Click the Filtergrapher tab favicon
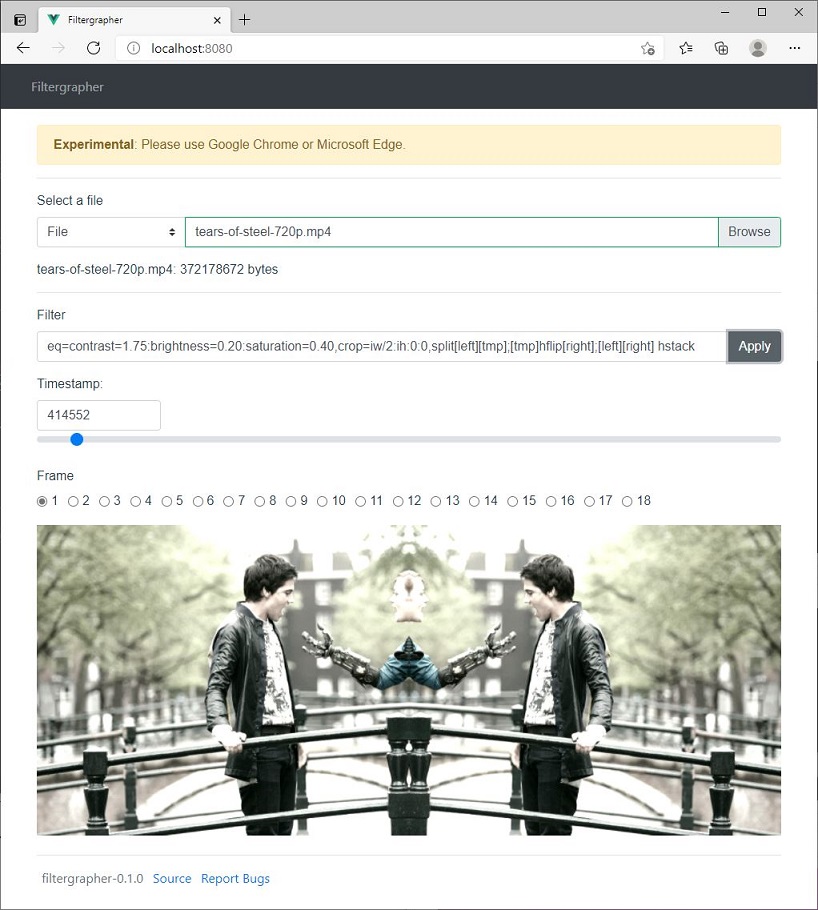Viewport: 818px width, 910px height. click(x=53, y=20)
